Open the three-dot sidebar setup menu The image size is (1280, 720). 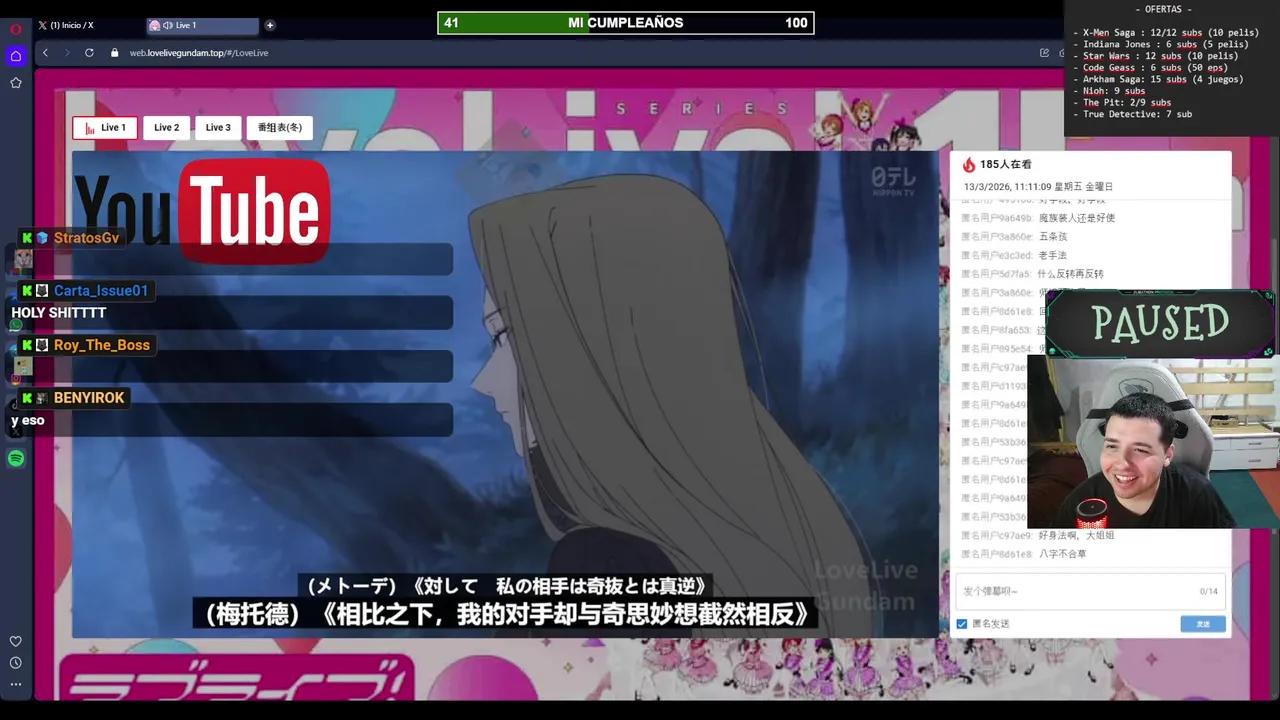click(16, 684)
